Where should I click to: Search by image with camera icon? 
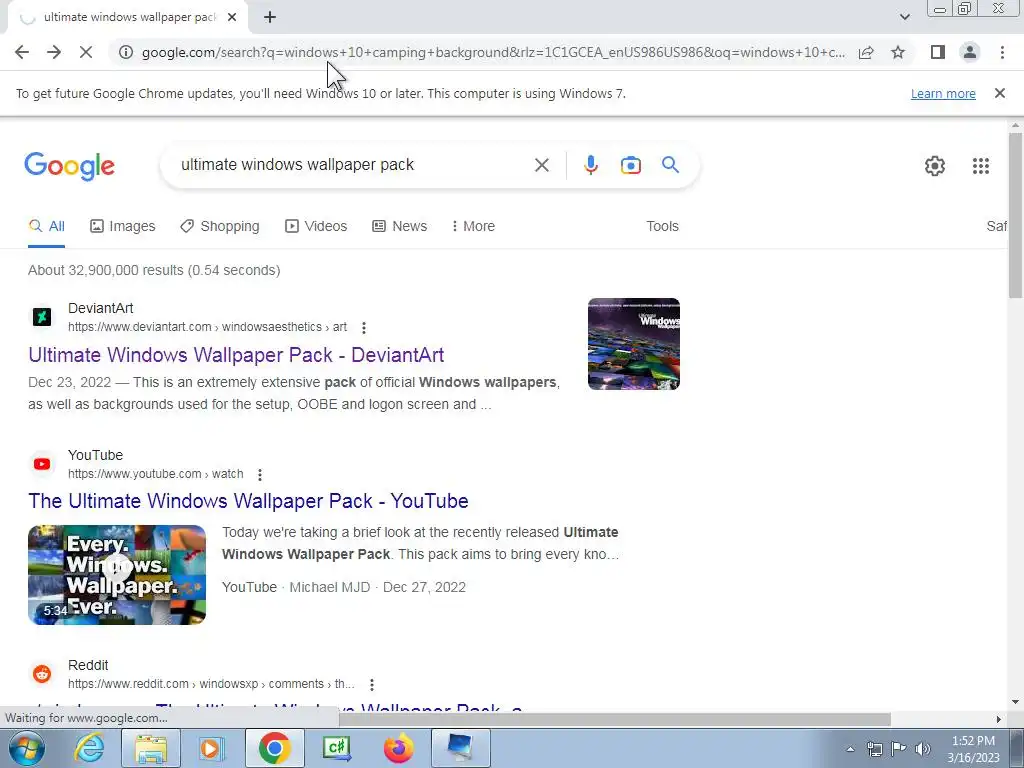630,165
